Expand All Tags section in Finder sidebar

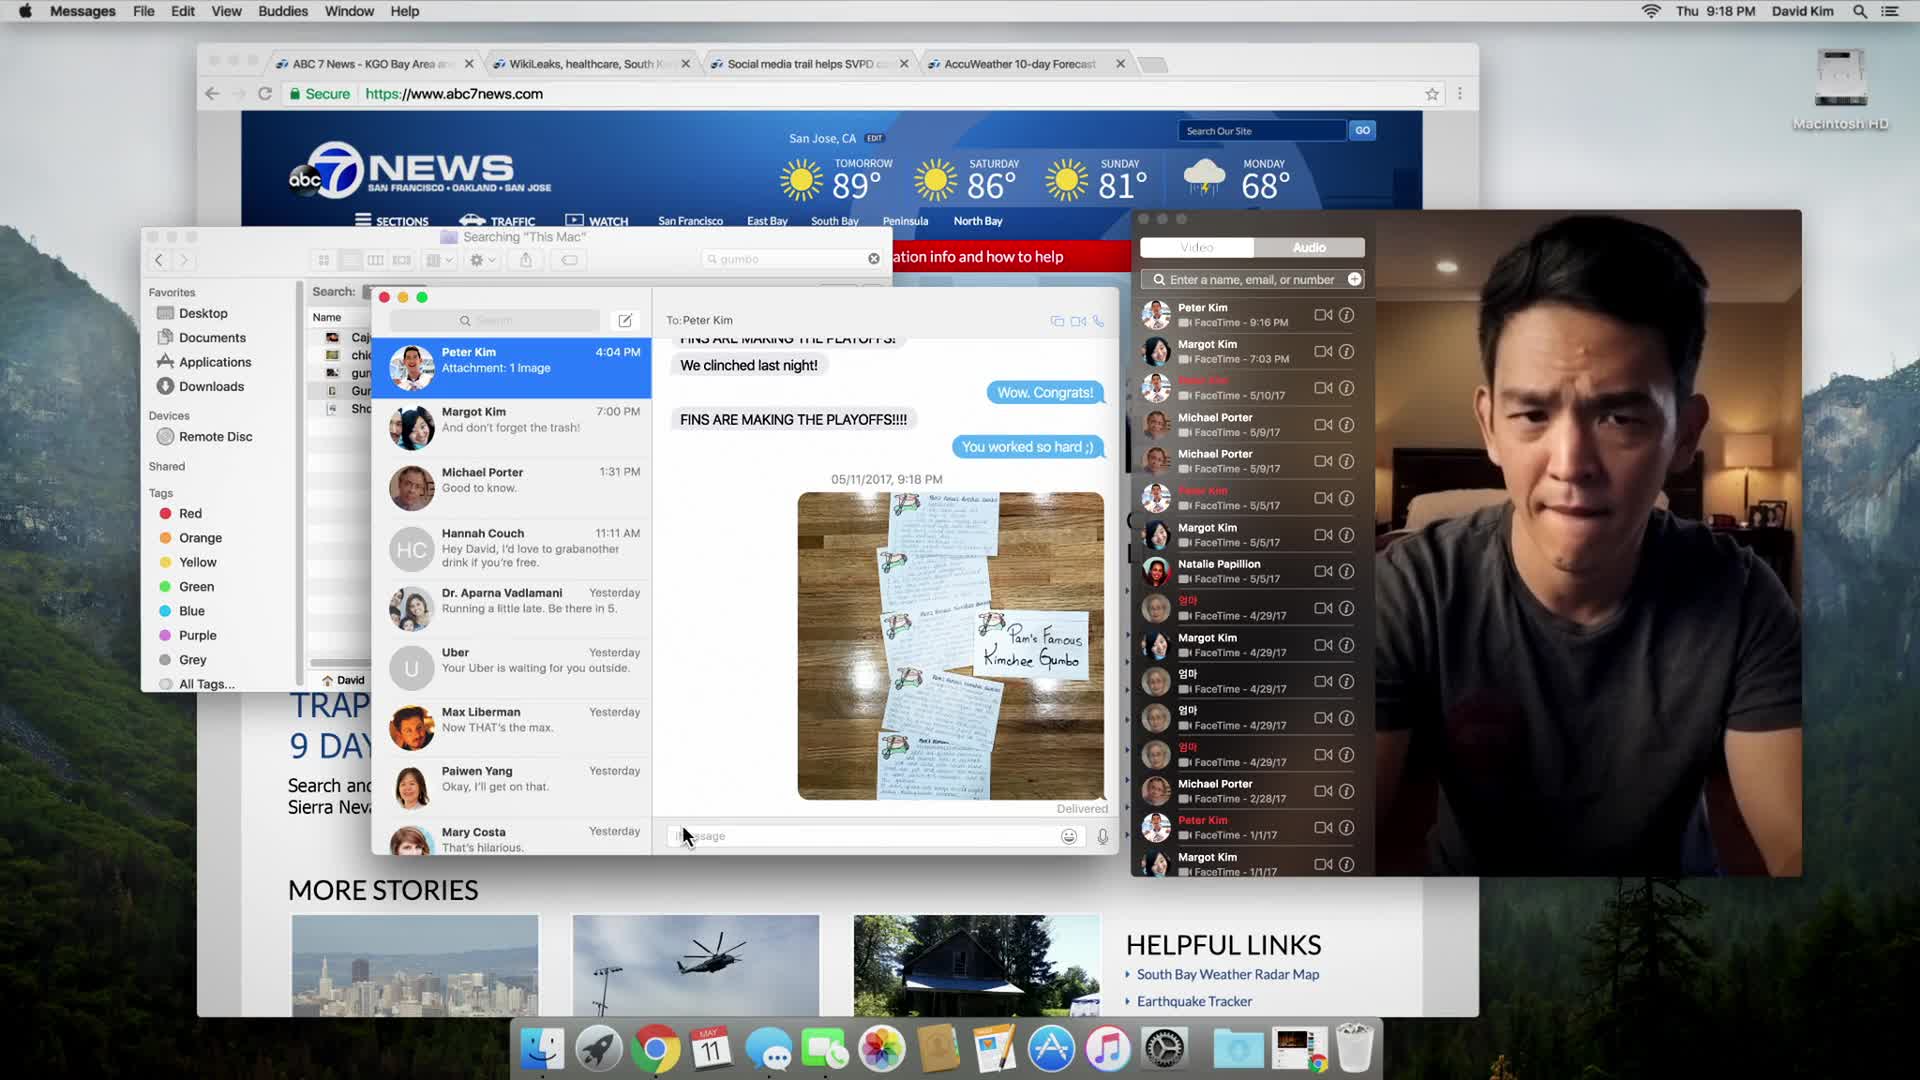click(x=206, y=683)
